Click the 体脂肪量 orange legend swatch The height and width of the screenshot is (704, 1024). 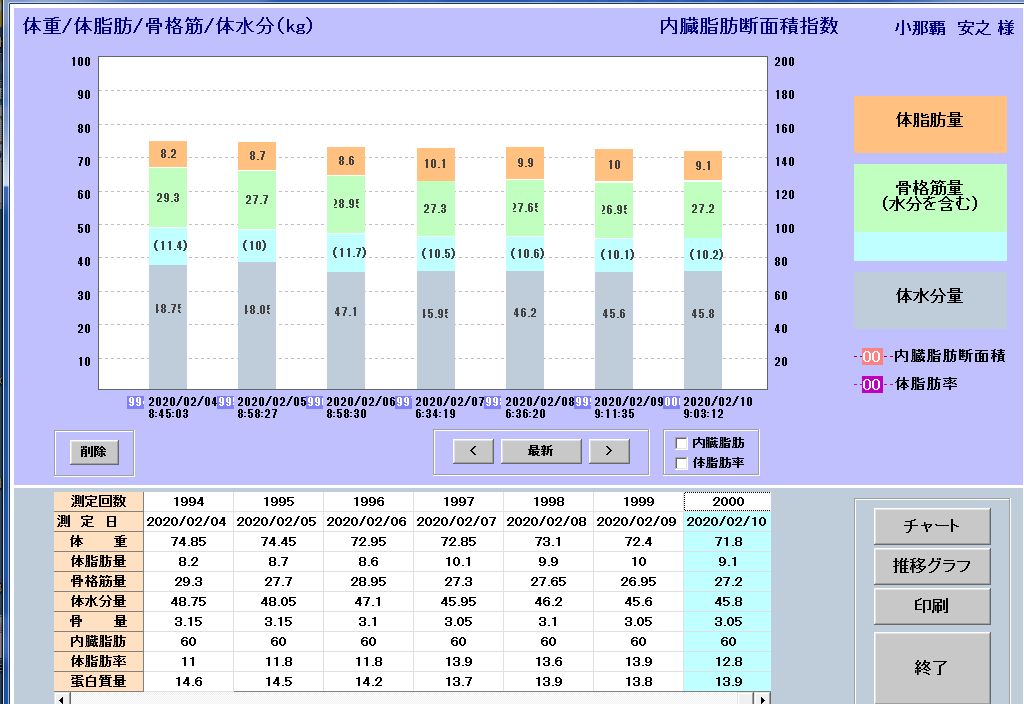[930, 124]
